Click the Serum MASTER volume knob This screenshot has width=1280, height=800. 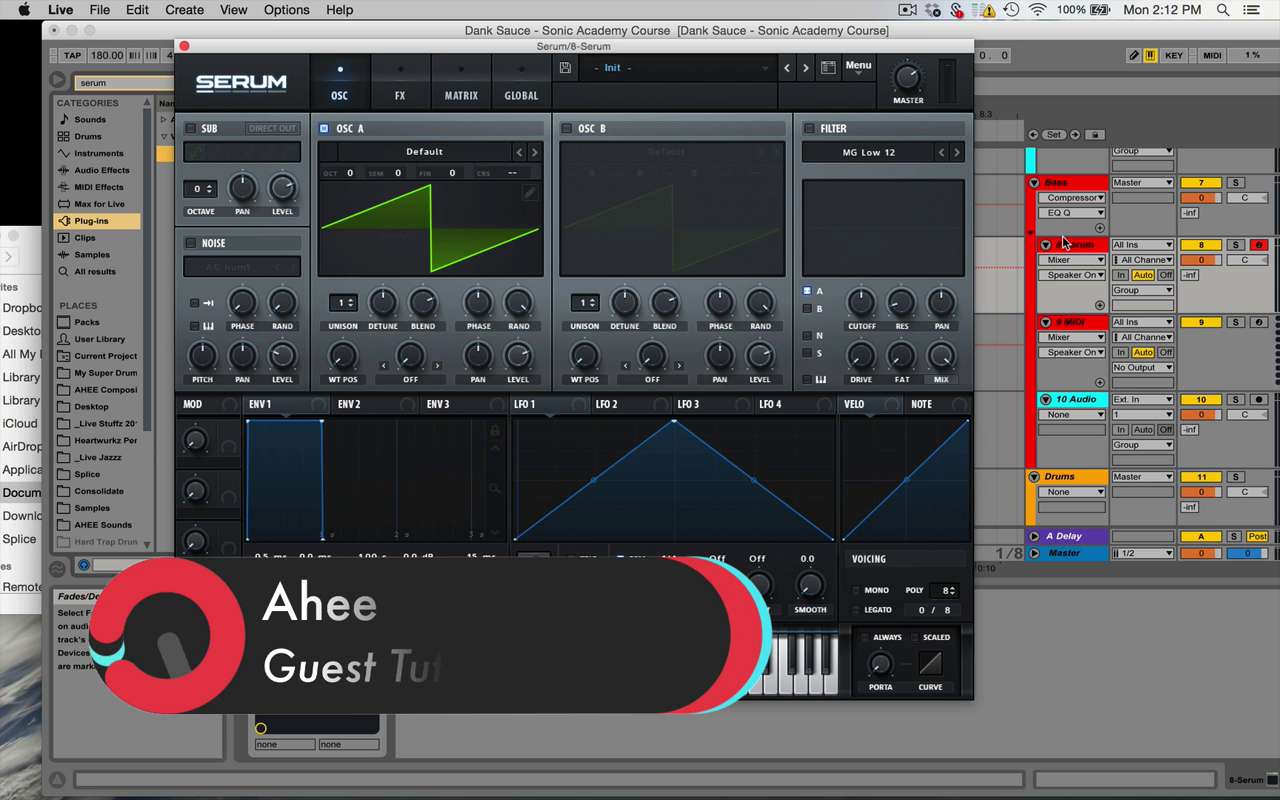point(908,77)
